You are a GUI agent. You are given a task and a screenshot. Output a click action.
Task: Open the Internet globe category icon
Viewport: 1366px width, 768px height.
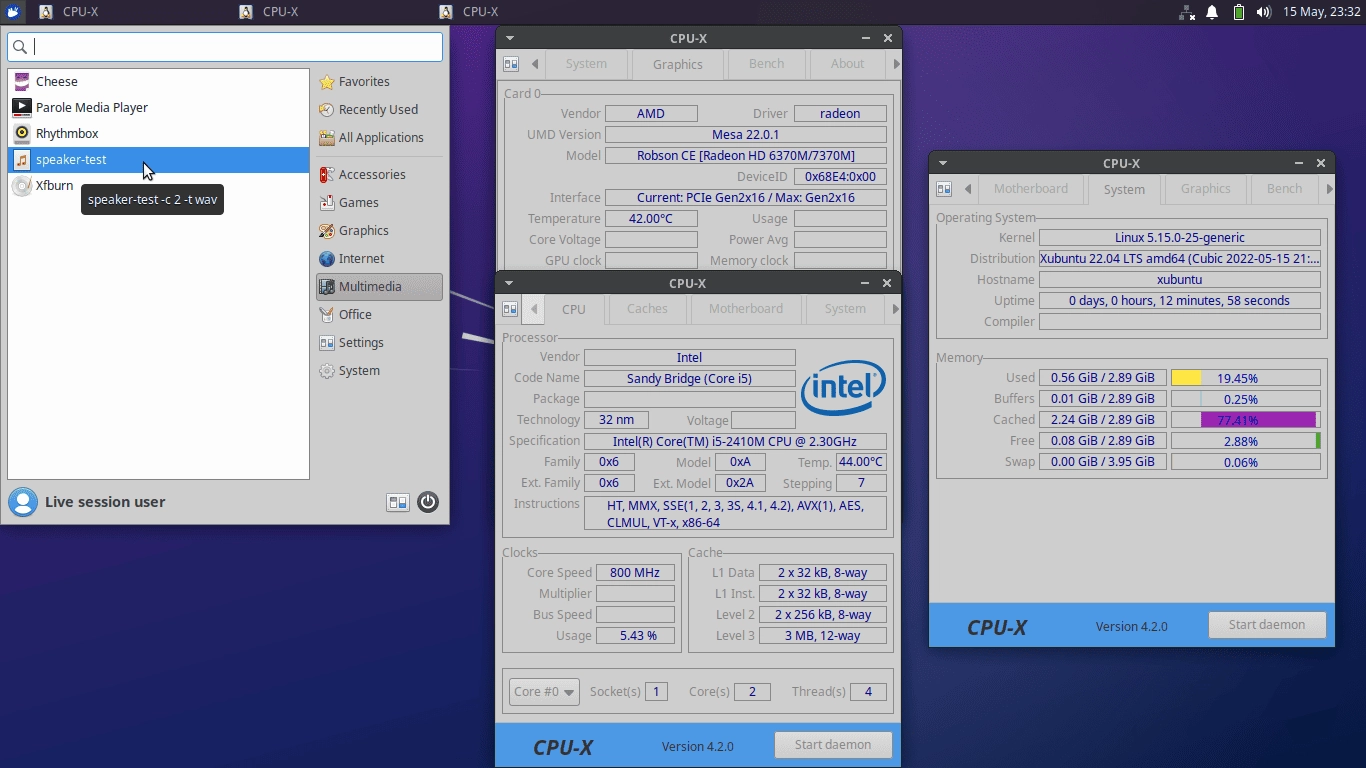point(326,259)
